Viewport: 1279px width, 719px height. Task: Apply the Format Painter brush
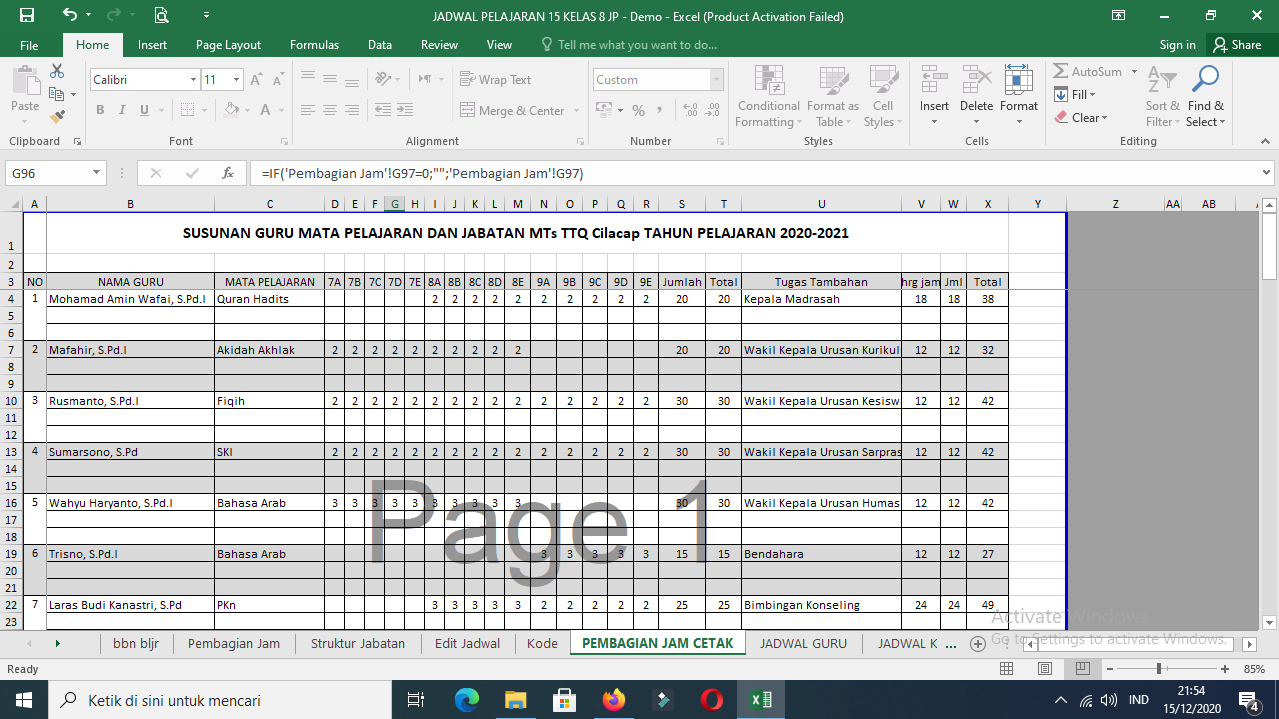pos(57,116)
